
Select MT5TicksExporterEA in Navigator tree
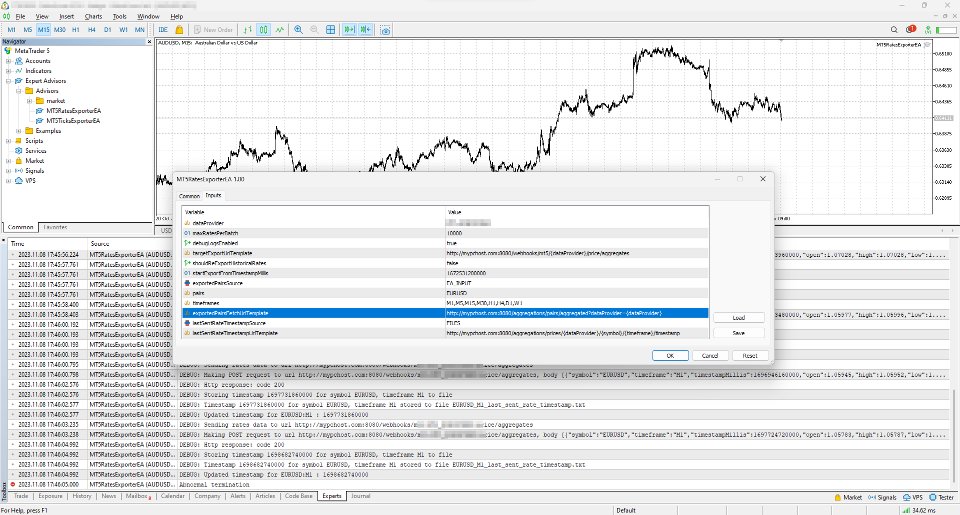[73, 121]
